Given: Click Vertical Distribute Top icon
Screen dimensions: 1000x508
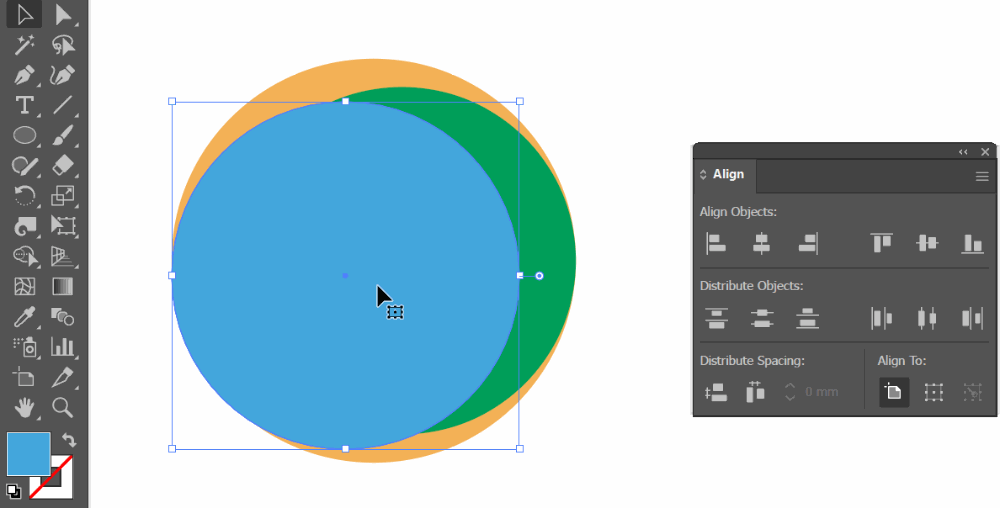Looking at the screenshot, I should click(x=716, y=318).
